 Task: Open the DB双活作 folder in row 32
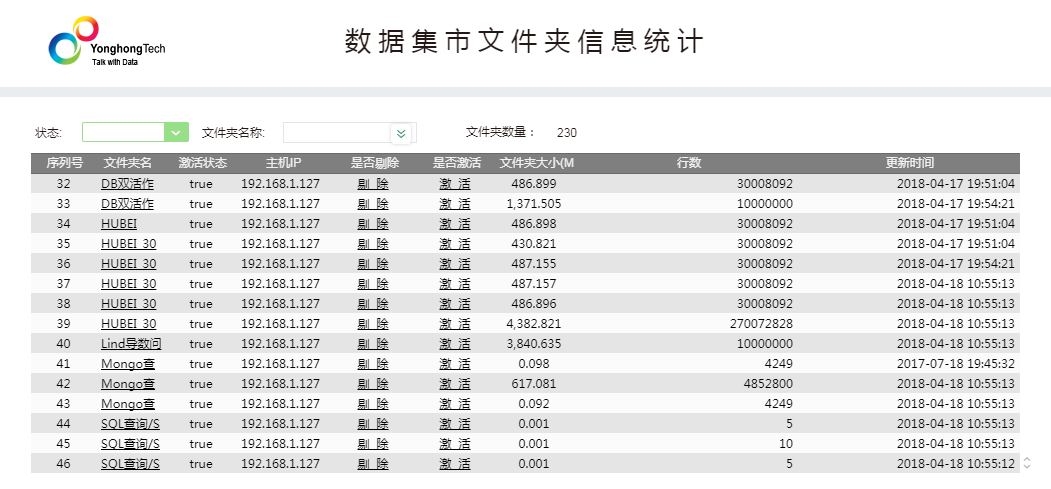click(127, 184)
